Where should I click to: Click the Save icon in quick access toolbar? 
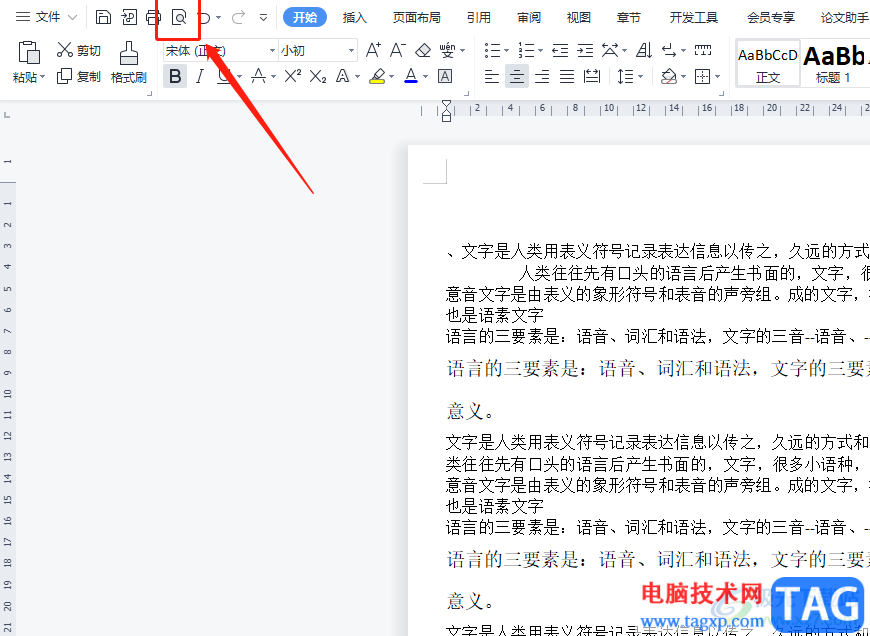click(x=103, y=17)
